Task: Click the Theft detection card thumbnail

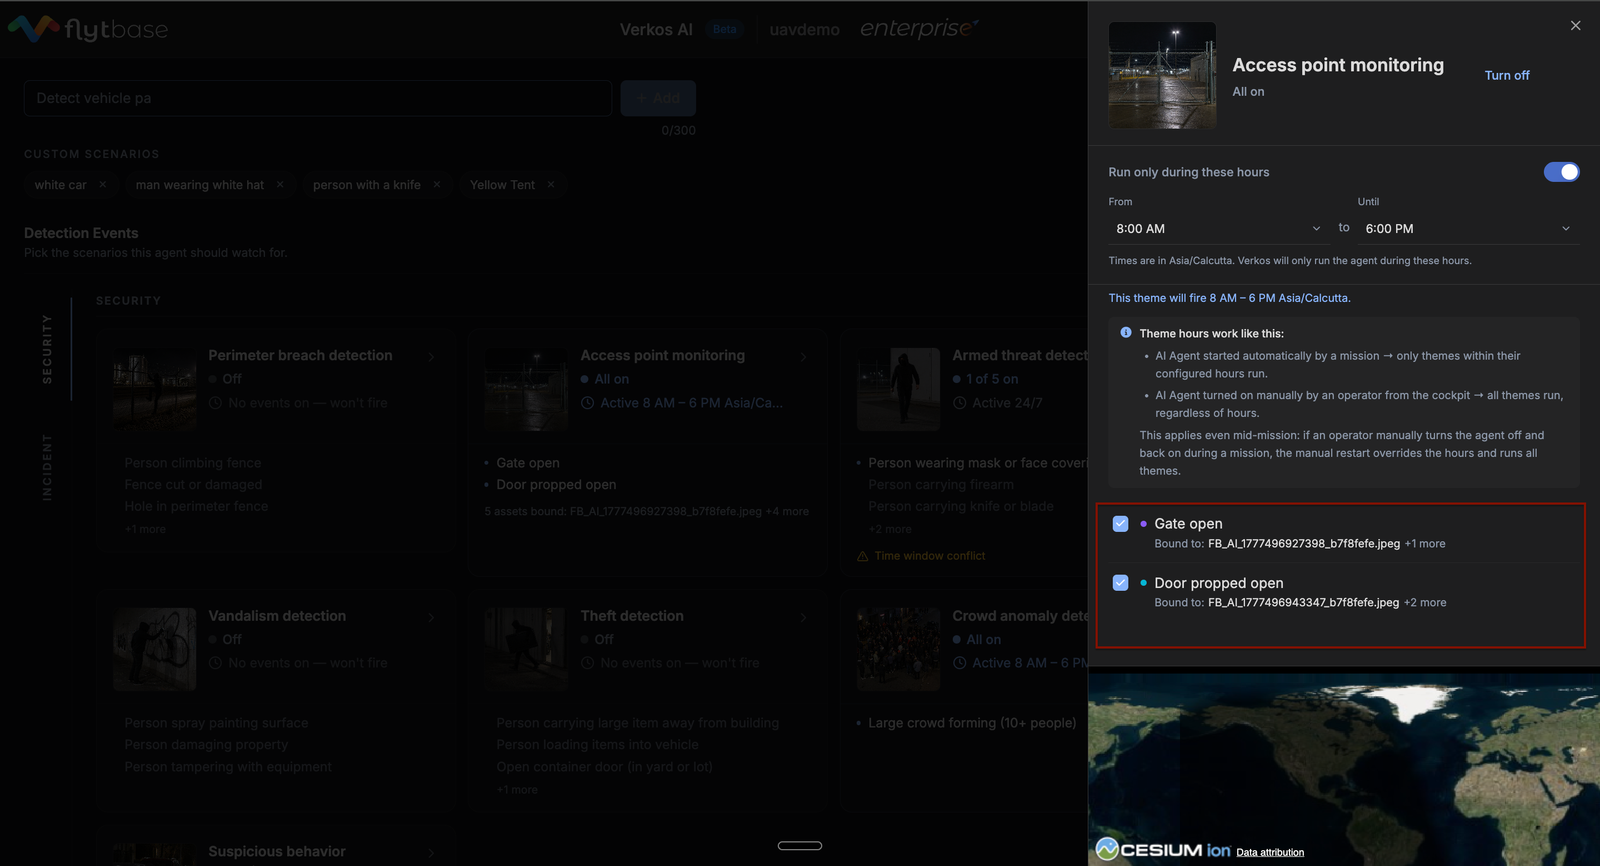Action: pos(527,649)
